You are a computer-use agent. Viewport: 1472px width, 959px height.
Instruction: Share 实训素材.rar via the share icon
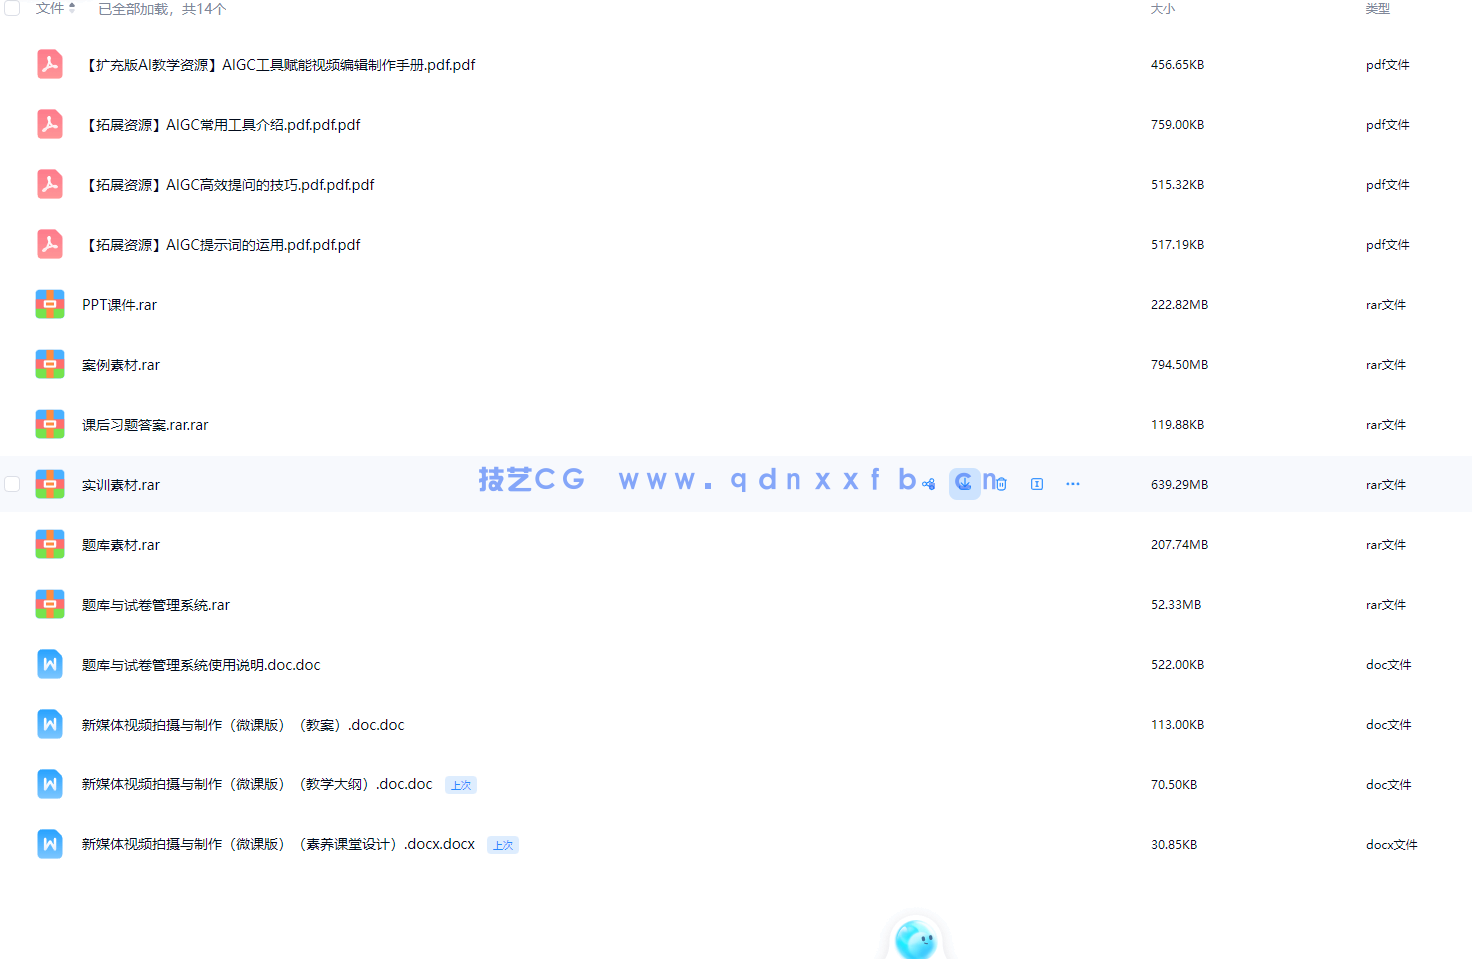928,483
